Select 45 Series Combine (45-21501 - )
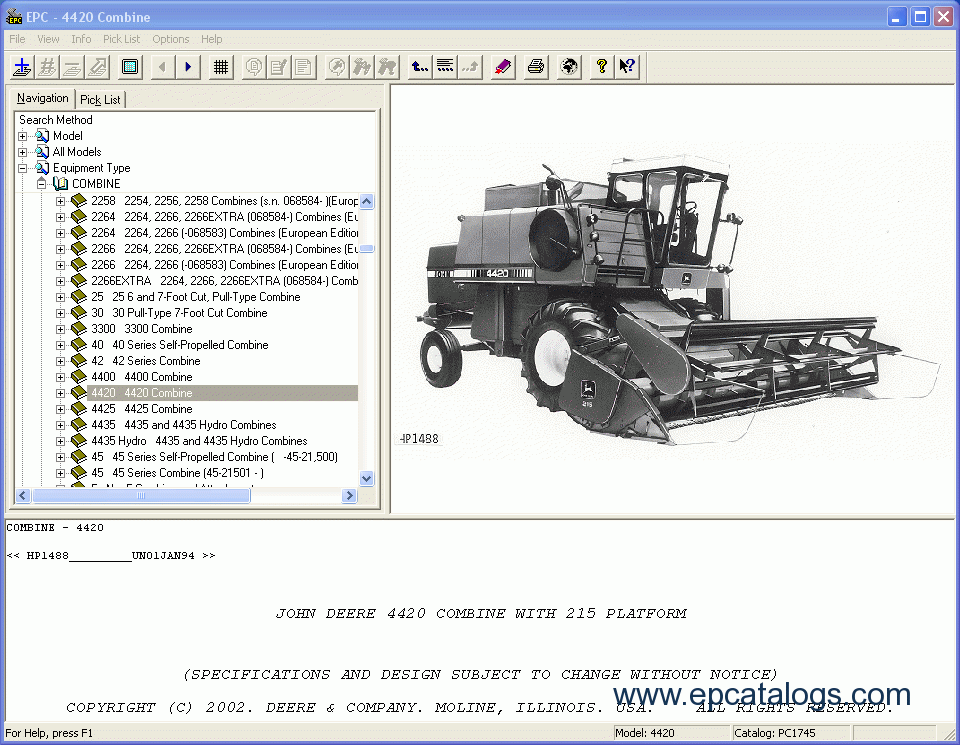 (177, 473)
